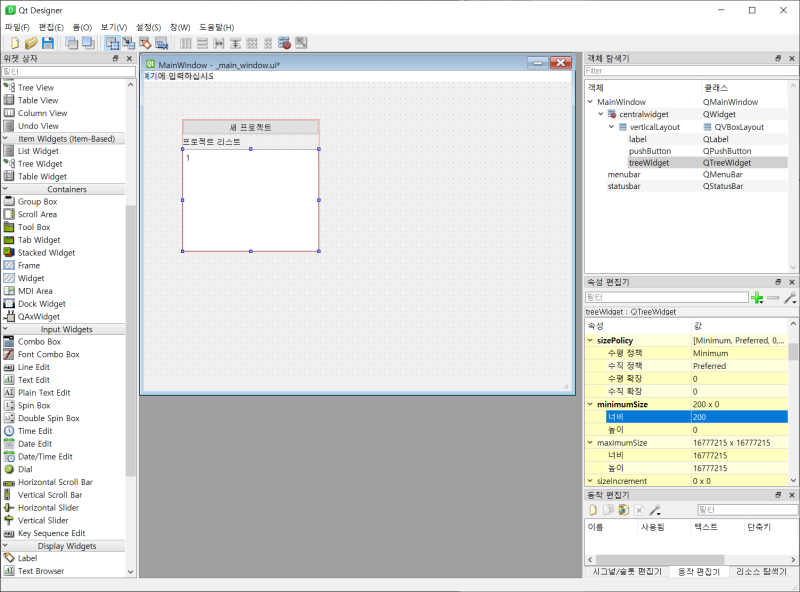The width and height of the screenshot is (800, 592).
Task: Select the Edit Signals/Slots mode icon
Action: 129,43
